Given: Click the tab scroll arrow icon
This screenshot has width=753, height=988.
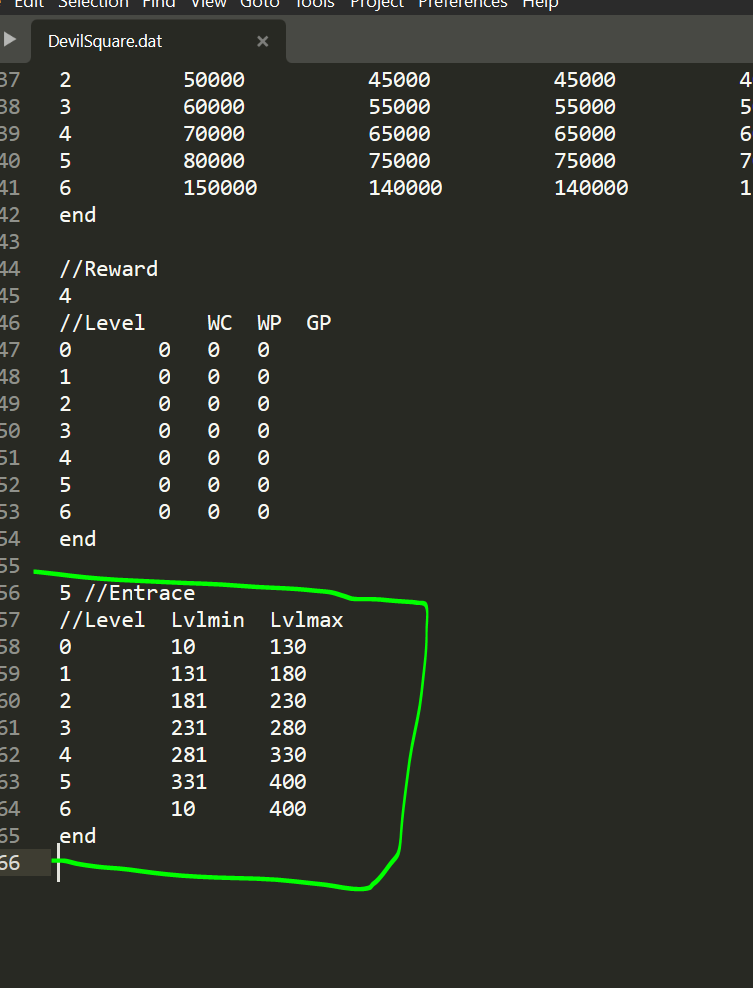Looking at the screenshot, I should click(x=10, y=40).
